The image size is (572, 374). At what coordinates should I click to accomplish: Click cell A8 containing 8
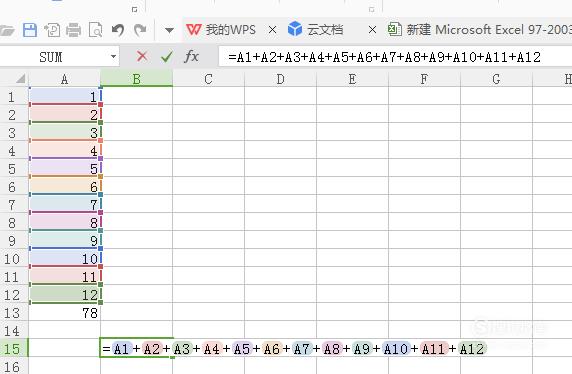[x=65, y=222]
